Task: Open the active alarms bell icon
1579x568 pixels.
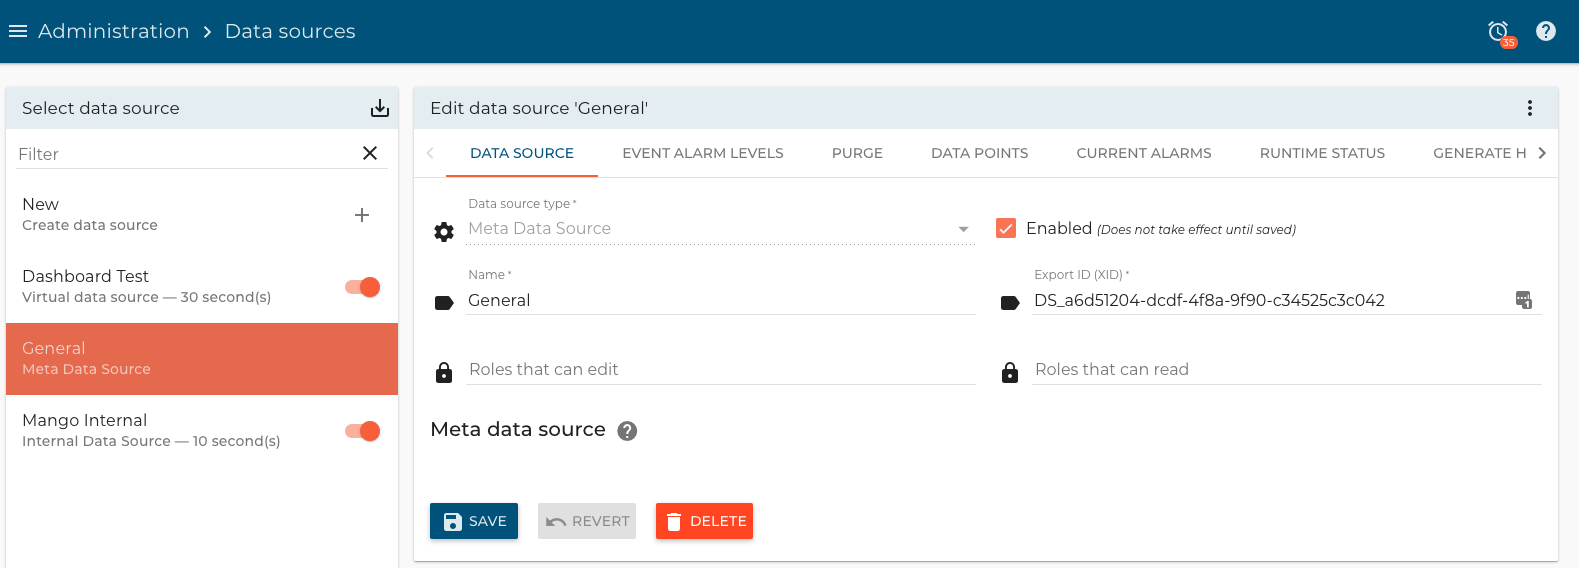Action: [x=1499, y=32]
